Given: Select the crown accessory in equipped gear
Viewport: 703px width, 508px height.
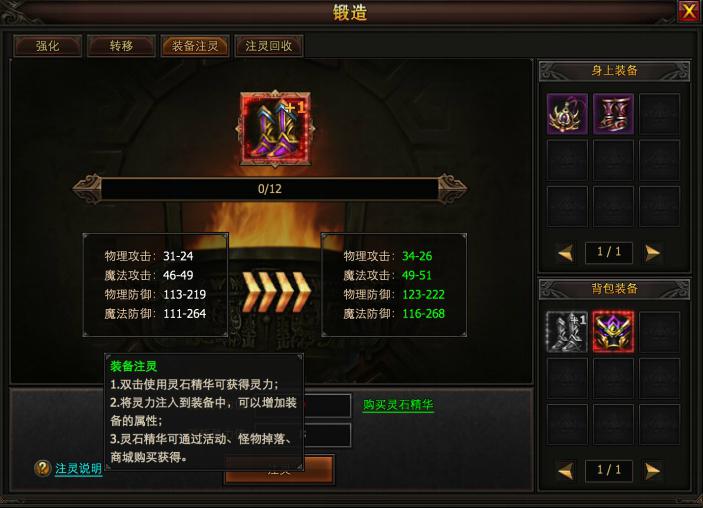Looking at the screenshot, I should click(x=567, y=114).
